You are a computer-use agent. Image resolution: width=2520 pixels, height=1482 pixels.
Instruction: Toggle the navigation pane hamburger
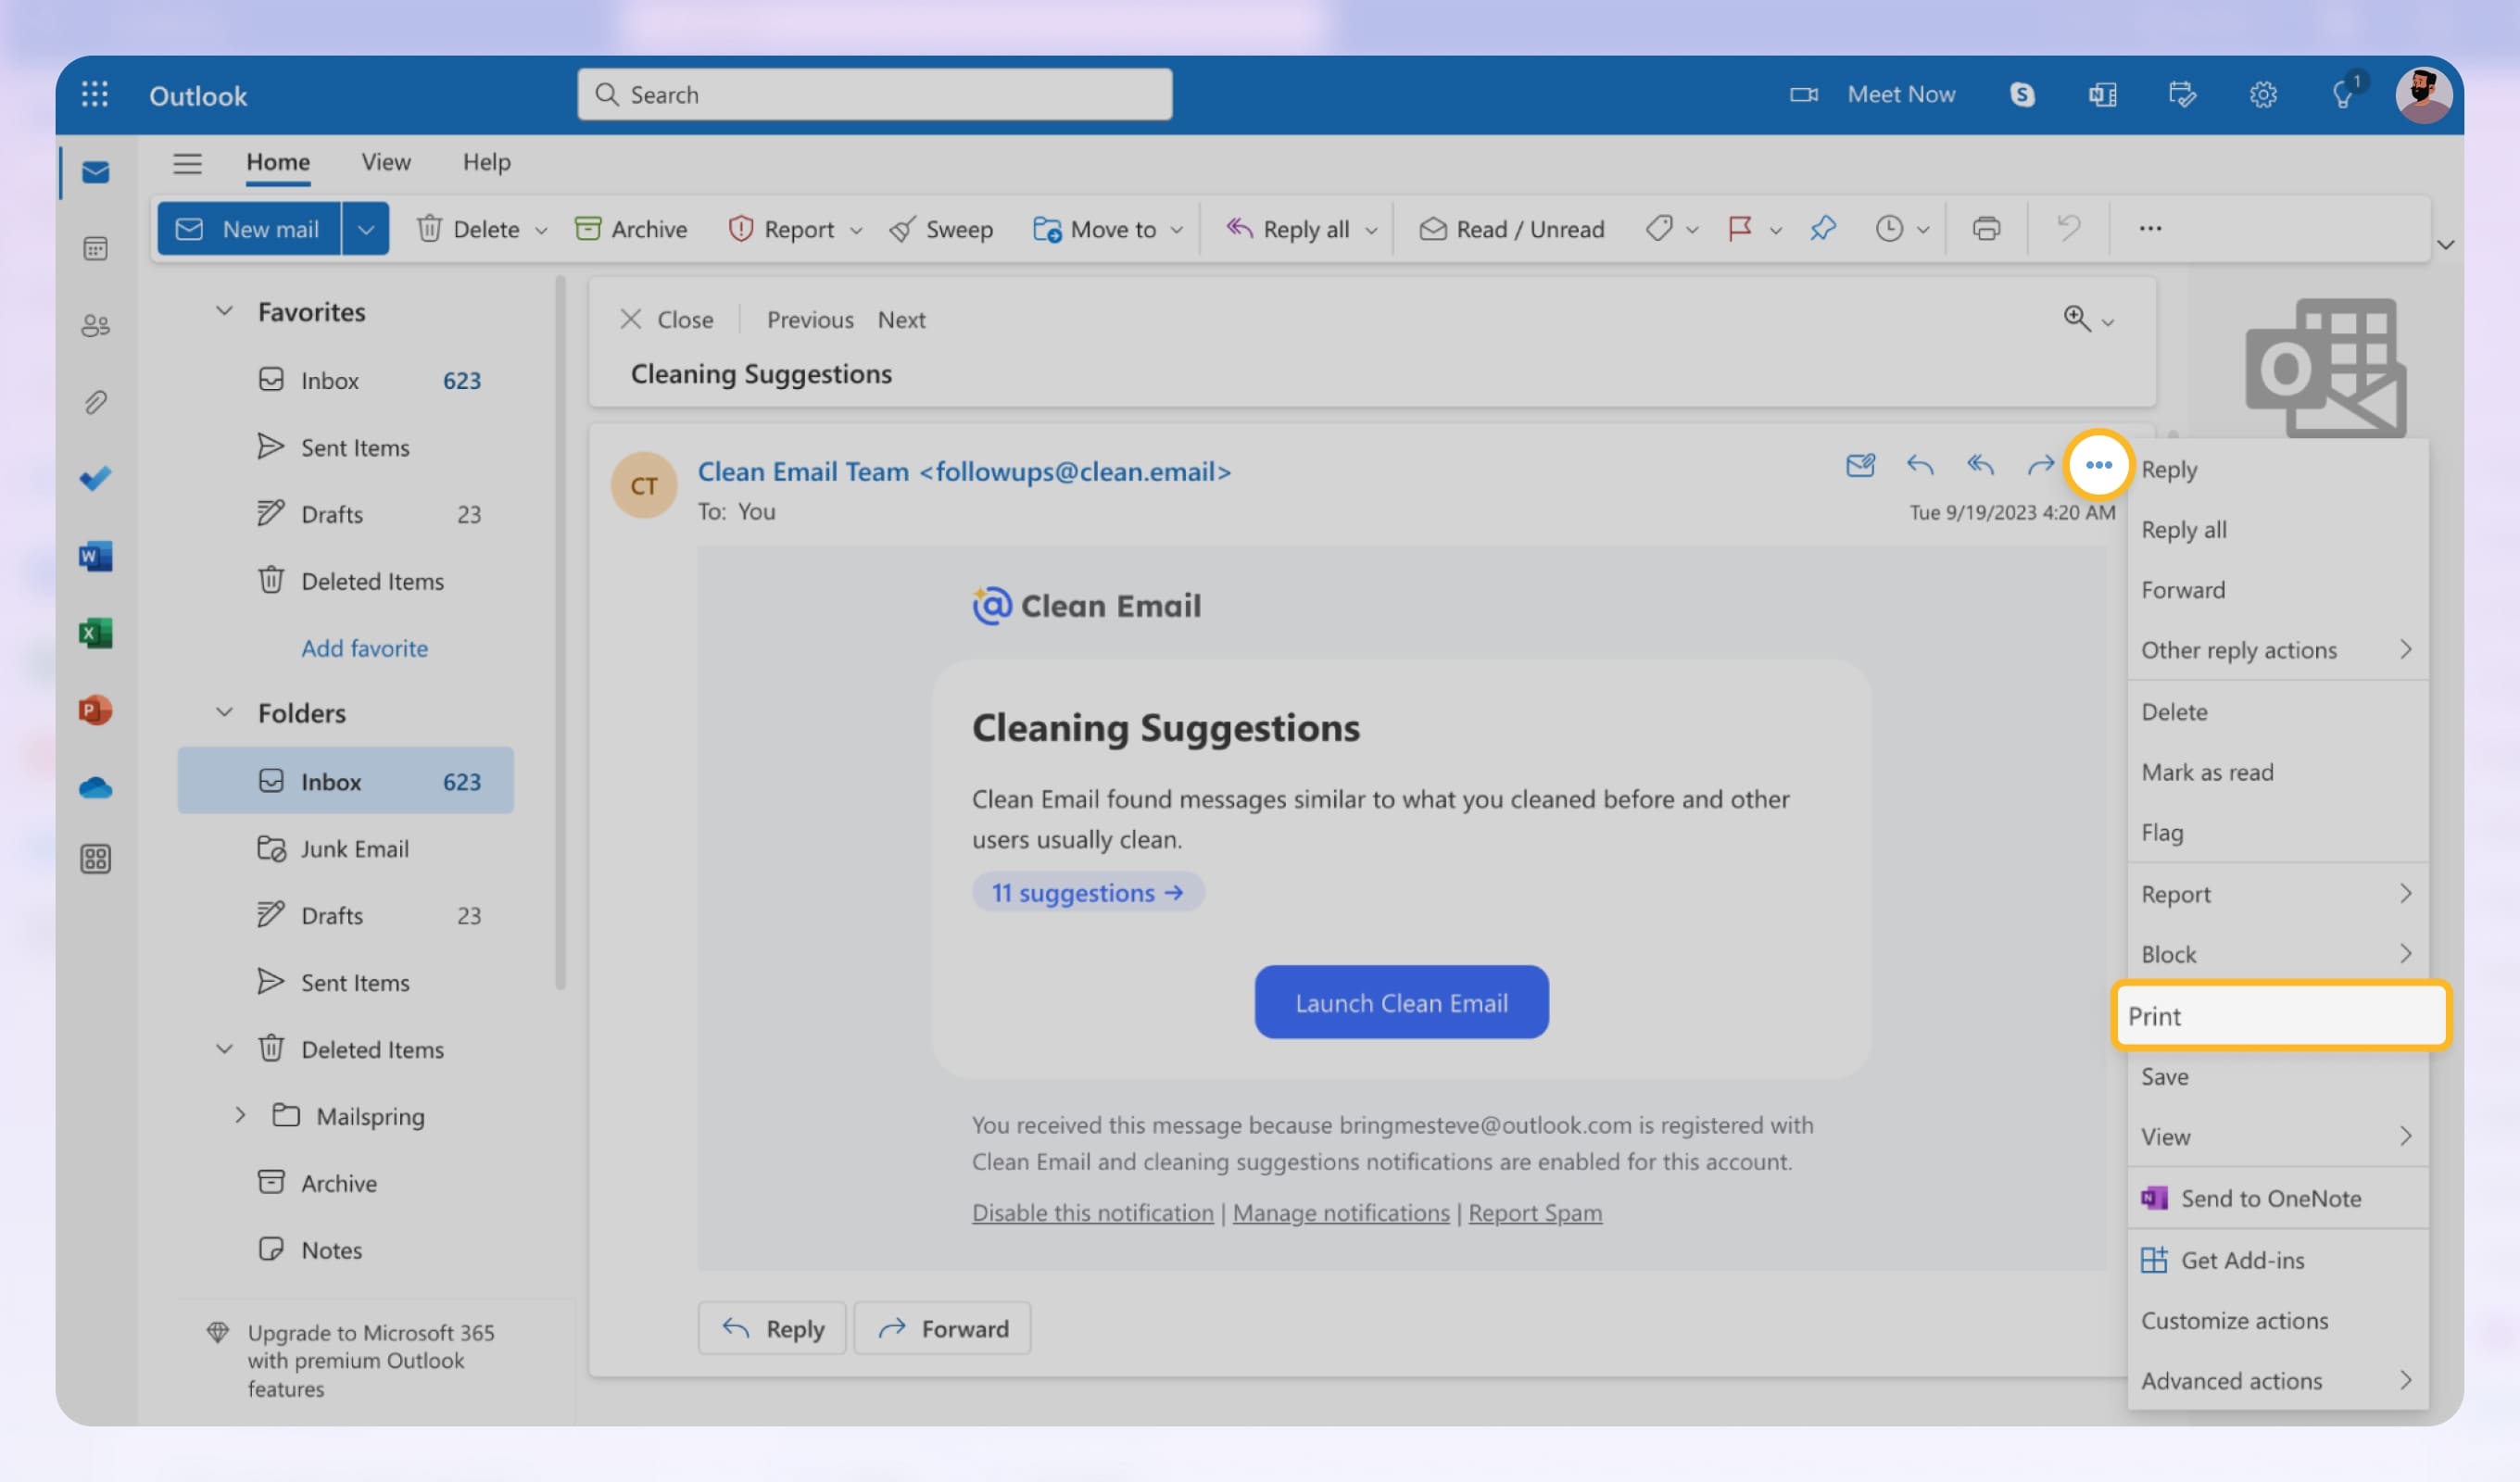point(187,163)
